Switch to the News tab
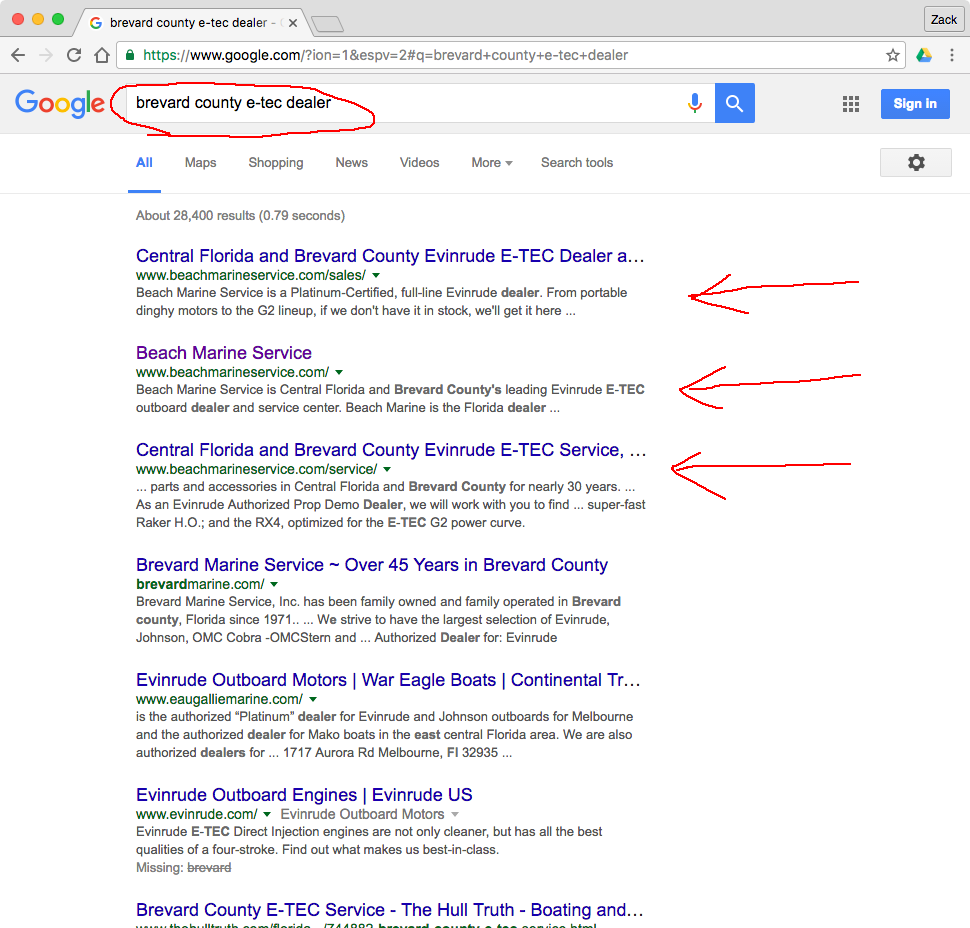The height and width of the screenshot is (928, 970). 351,163
